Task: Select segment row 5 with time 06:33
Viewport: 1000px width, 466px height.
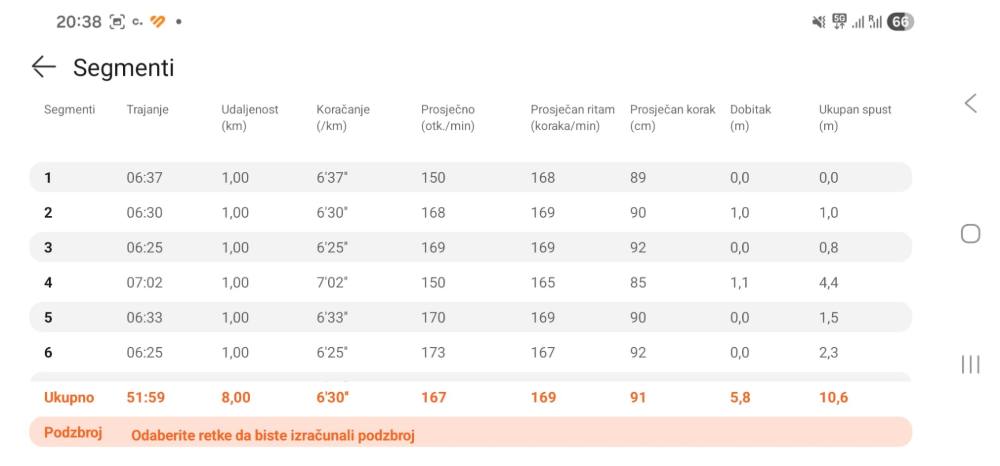Action: tap(471, 317)
